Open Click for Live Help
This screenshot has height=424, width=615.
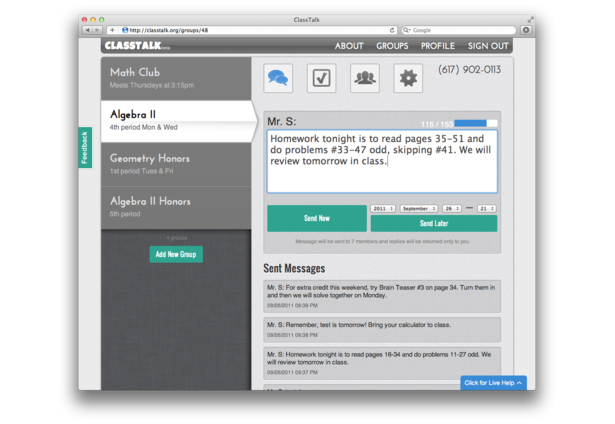[493, 383]
